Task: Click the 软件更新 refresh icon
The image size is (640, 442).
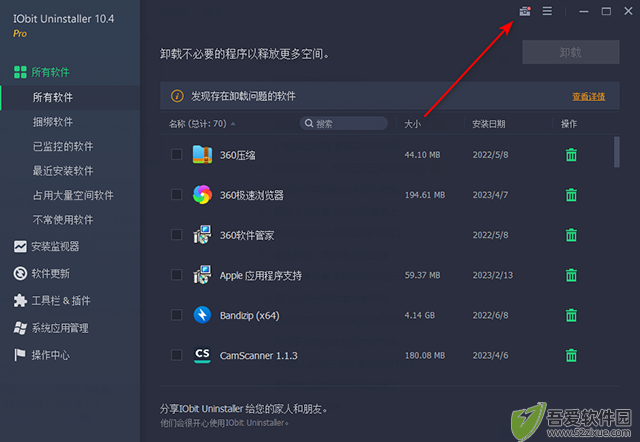Action: click(20, 273)
